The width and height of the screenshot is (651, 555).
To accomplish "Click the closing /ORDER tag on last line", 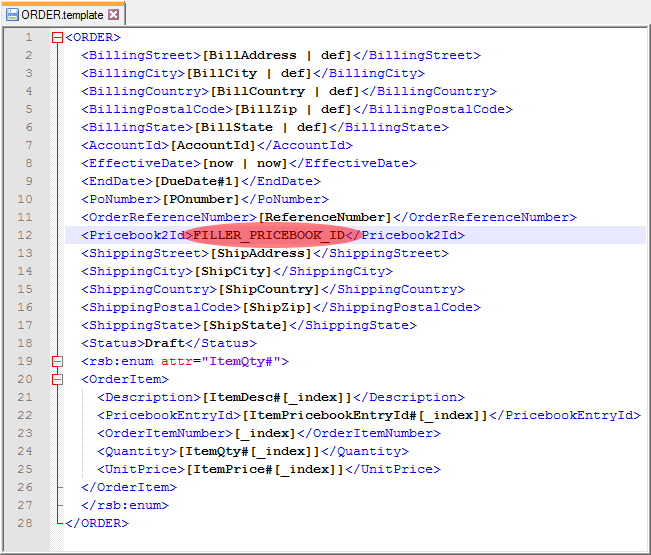I will (x=97, y=523).
